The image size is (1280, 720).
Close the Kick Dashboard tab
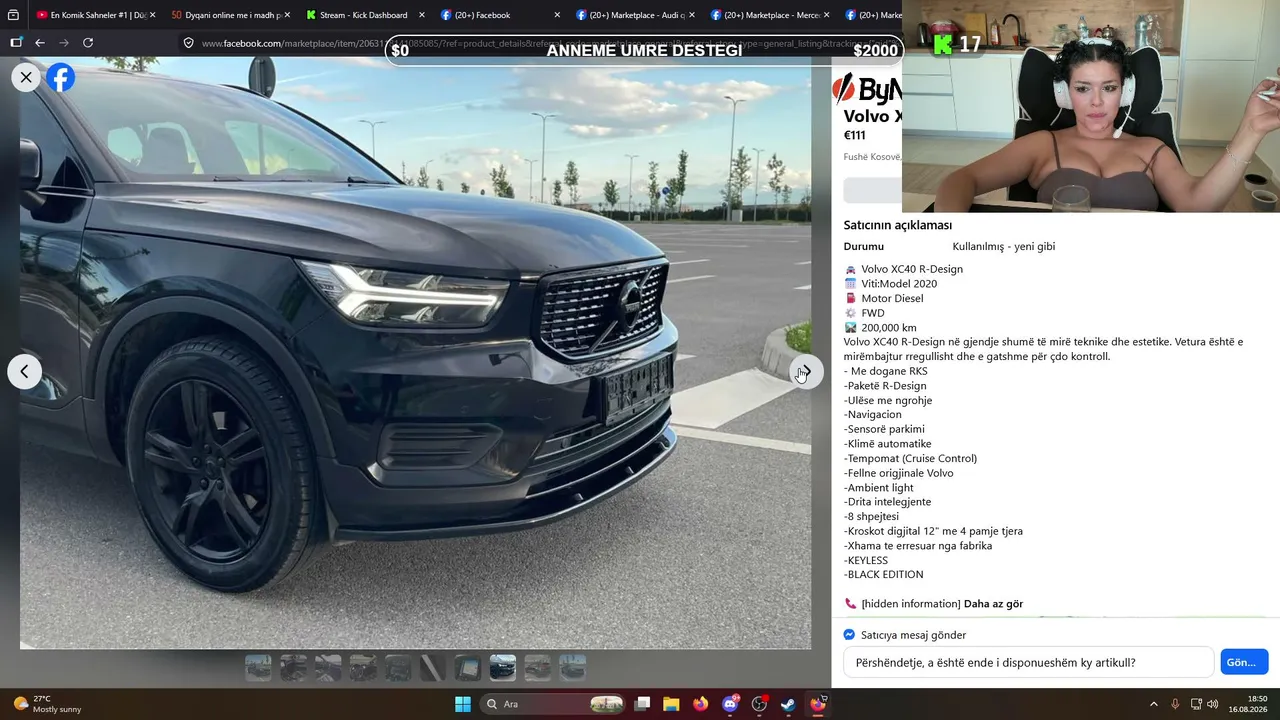point(422,15)
